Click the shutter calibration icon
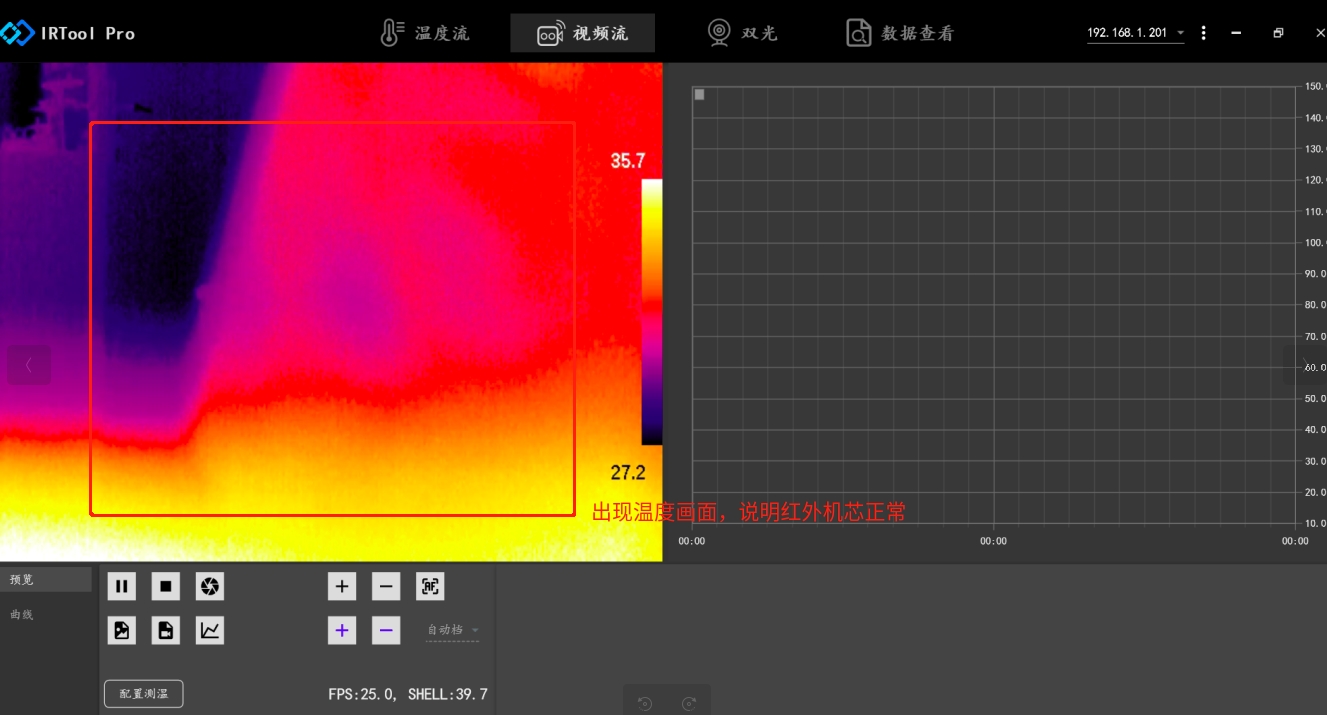The width and height of the screenshot is (1327, 715). click(210, 586)
